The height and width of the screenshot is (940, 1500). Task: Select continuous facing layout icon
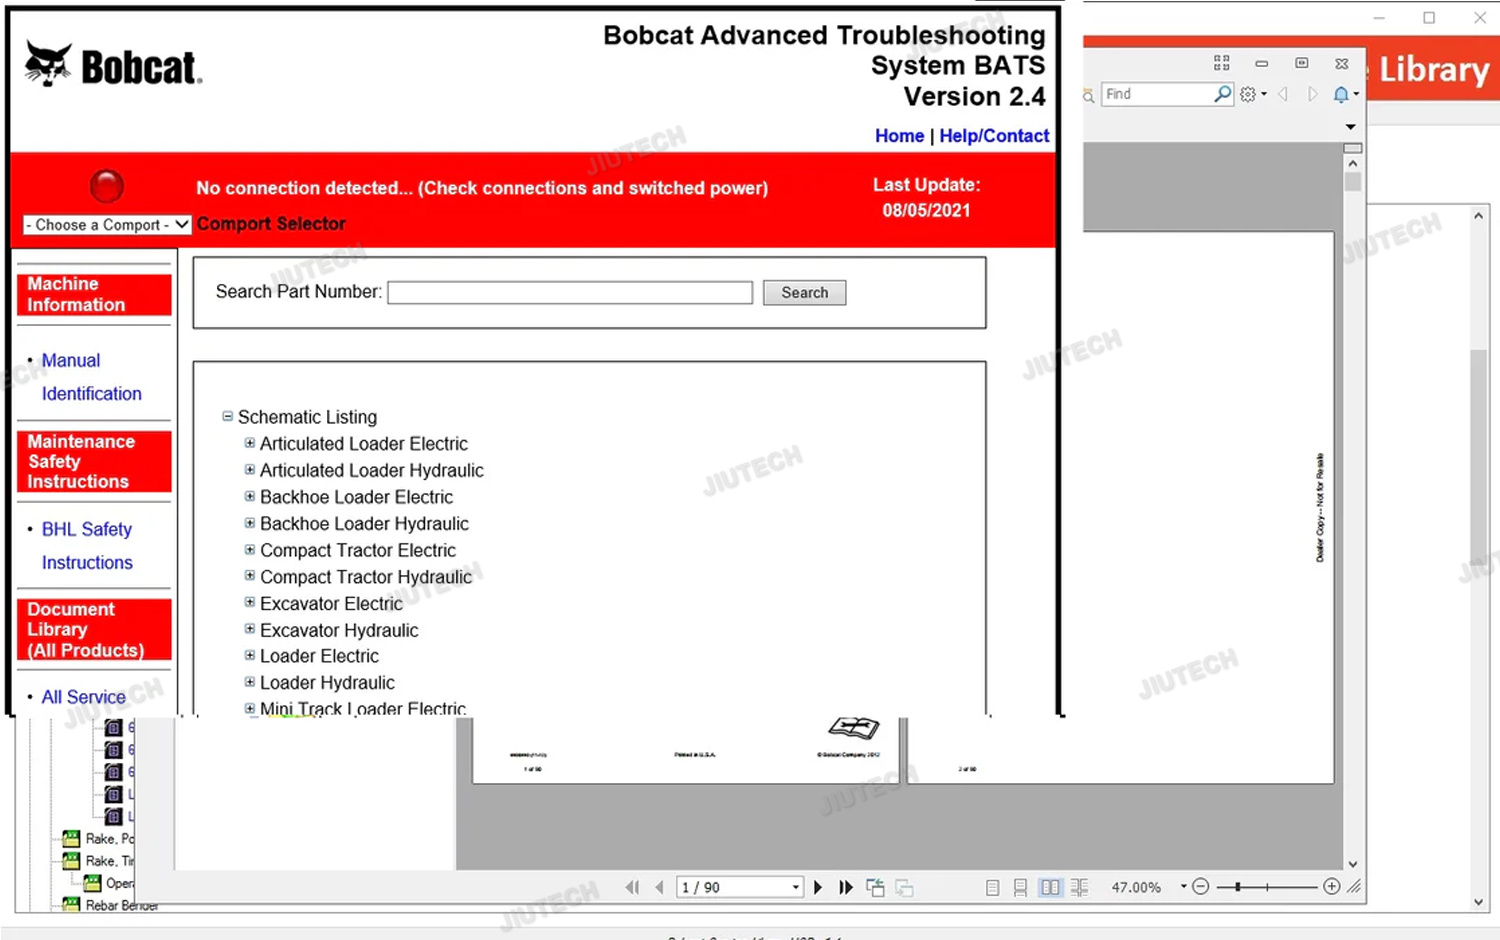click(1079, 887)
